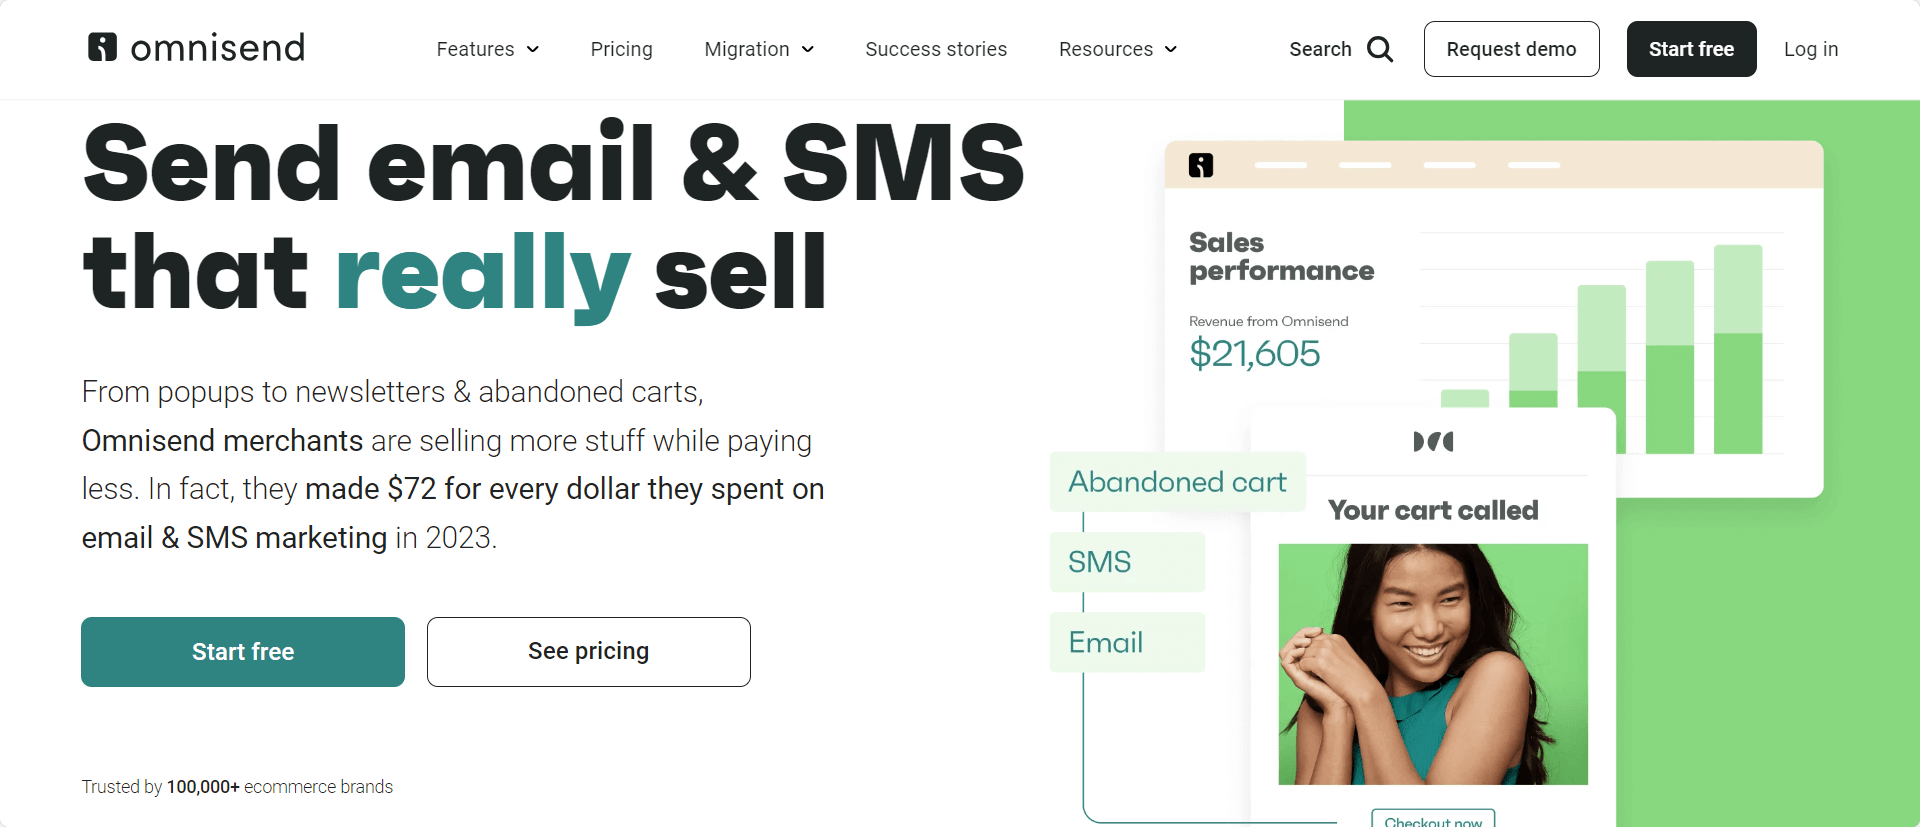Open search via the magnifier icon
The width and height of the screenshot is (1920, 827).
coord(1382,49)
